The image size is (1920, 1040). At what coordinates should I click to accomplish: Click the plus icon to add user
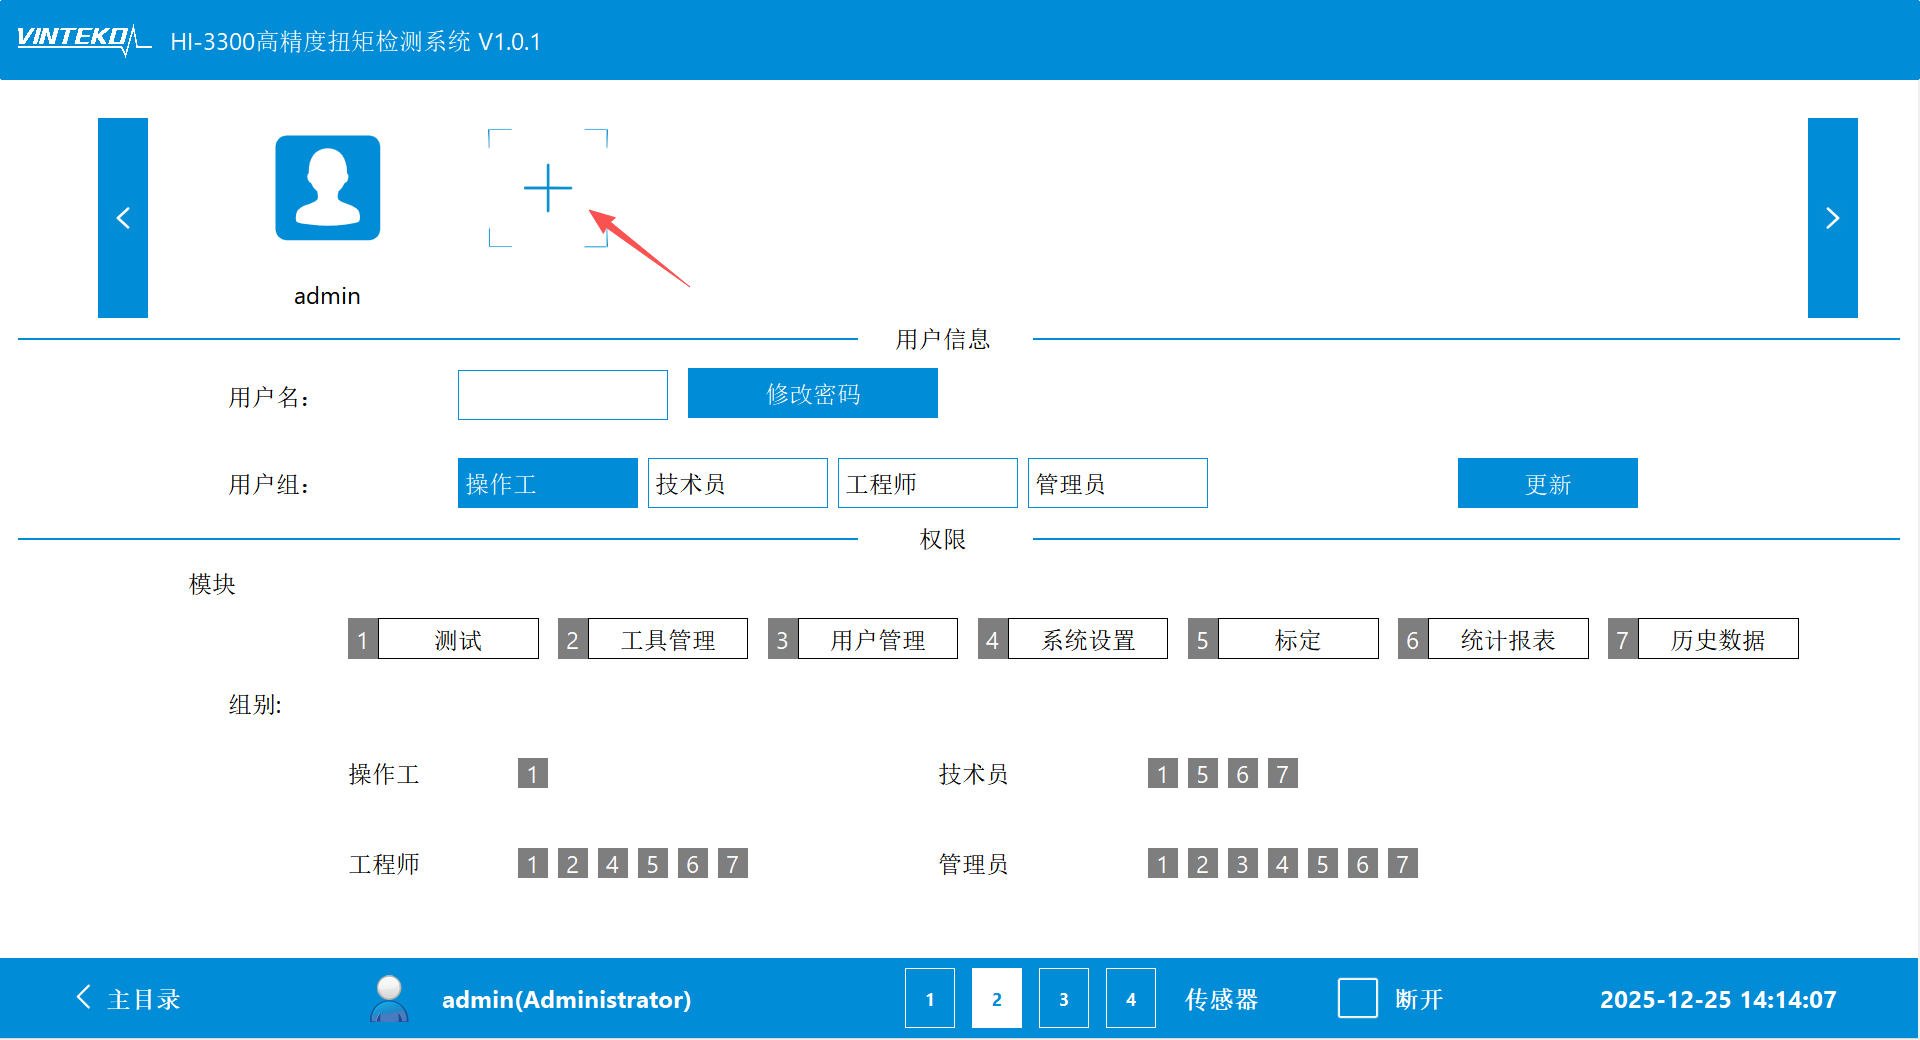pyautogui.click(x=547, y=188)
